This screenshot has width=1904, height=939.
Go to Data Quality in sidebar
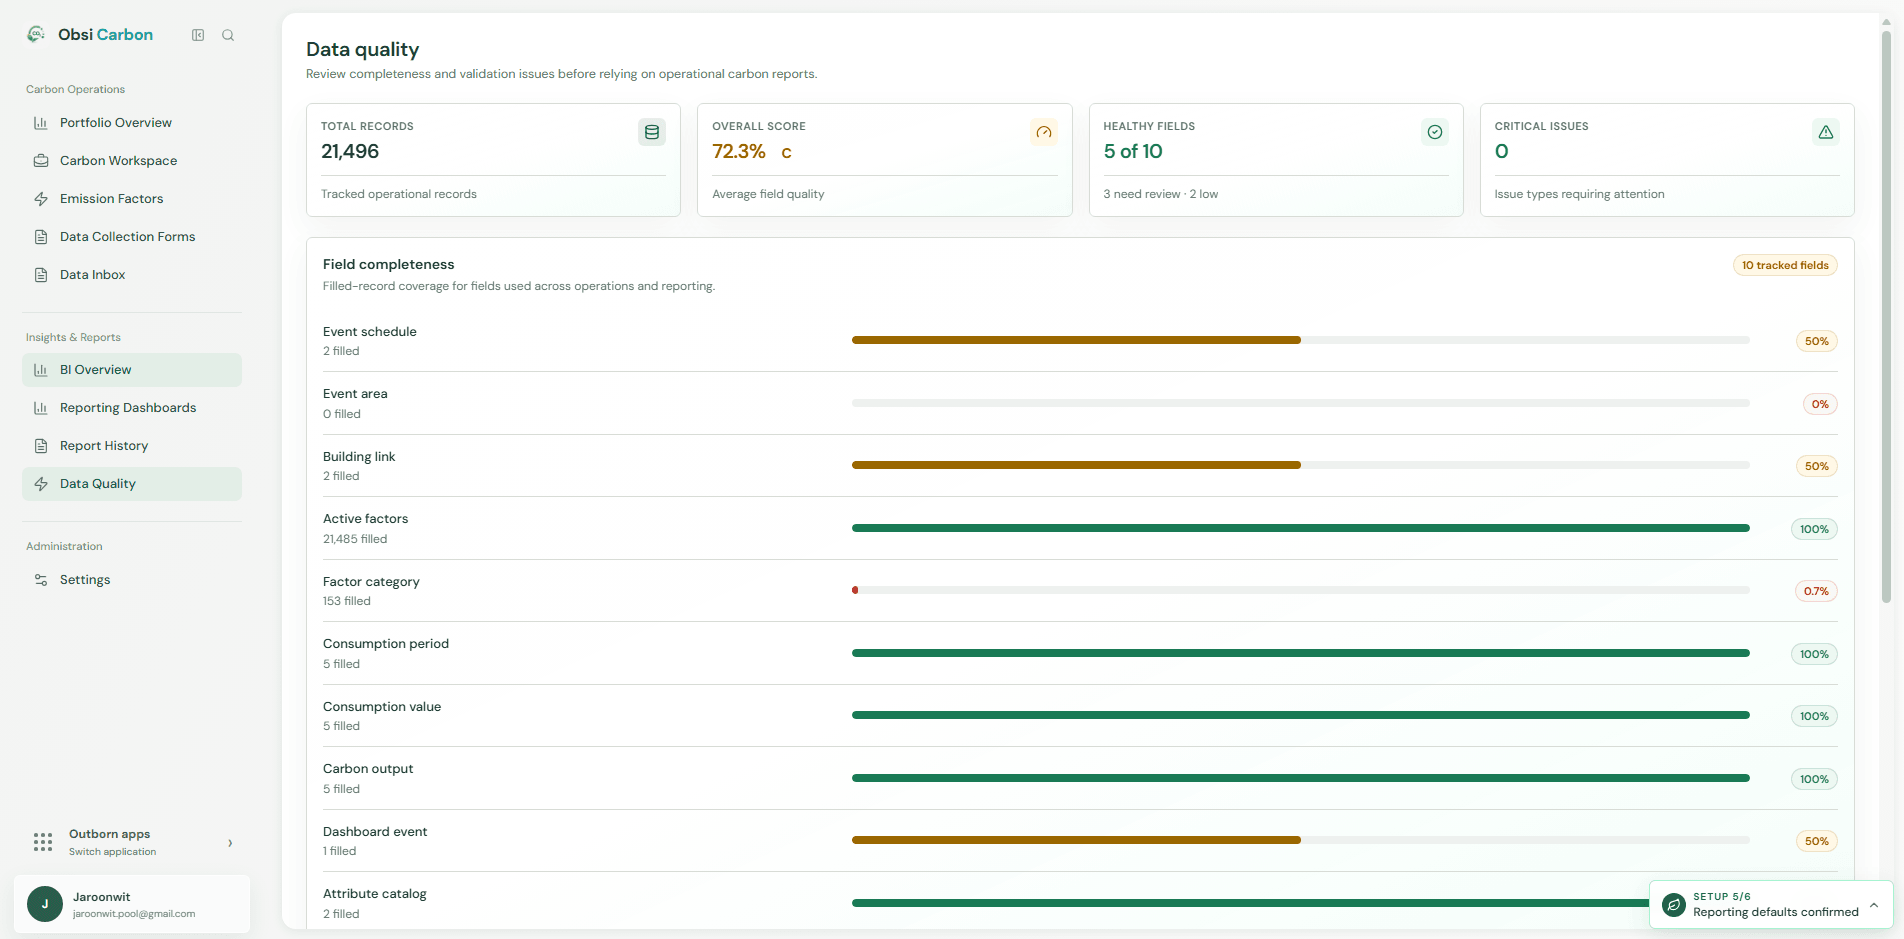click(x=132, y=484)
